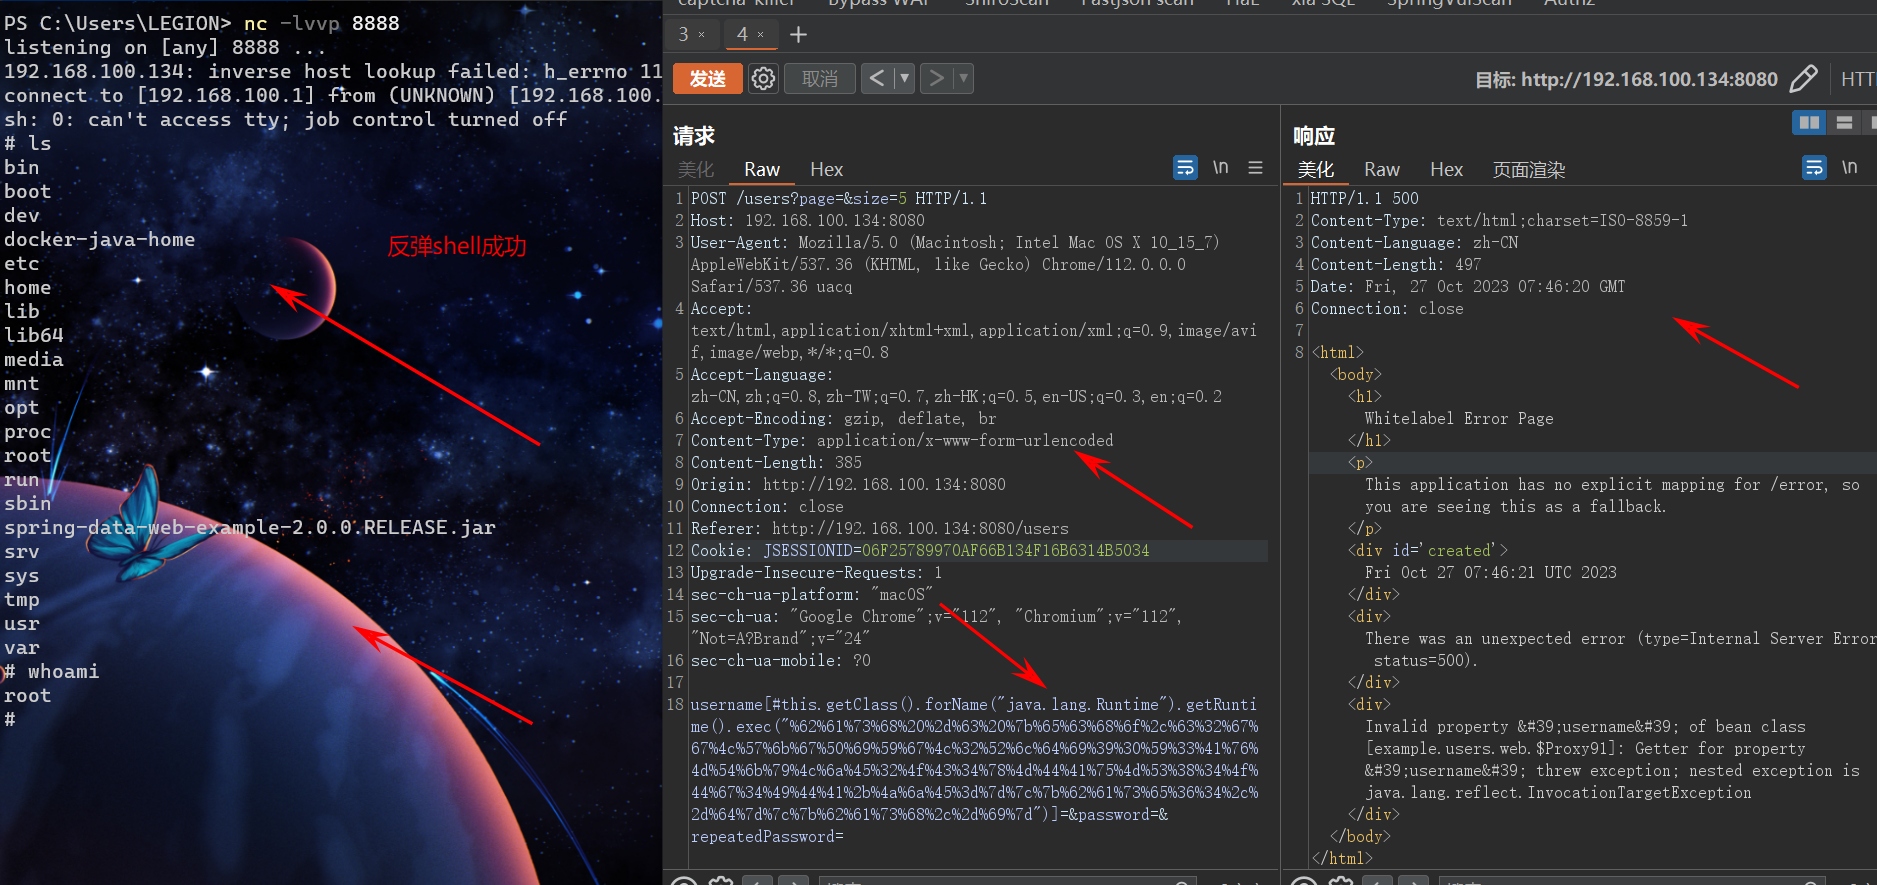Click the # whoami line in terminal
This screenshot has width=1877, height=885.
(x=51, y=671)
